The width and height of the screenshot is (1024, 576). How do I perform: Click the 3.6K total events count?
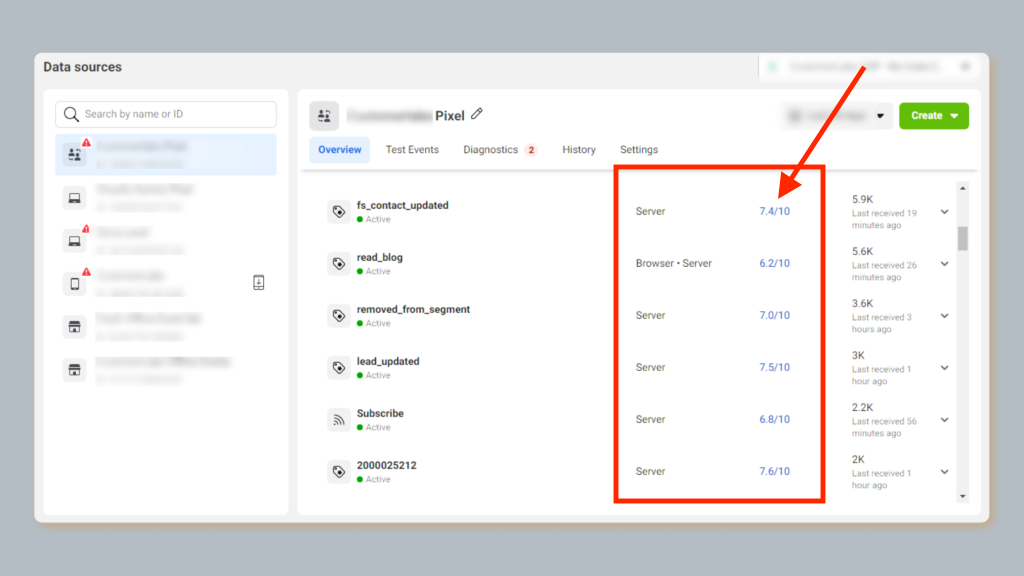(862, 303)
